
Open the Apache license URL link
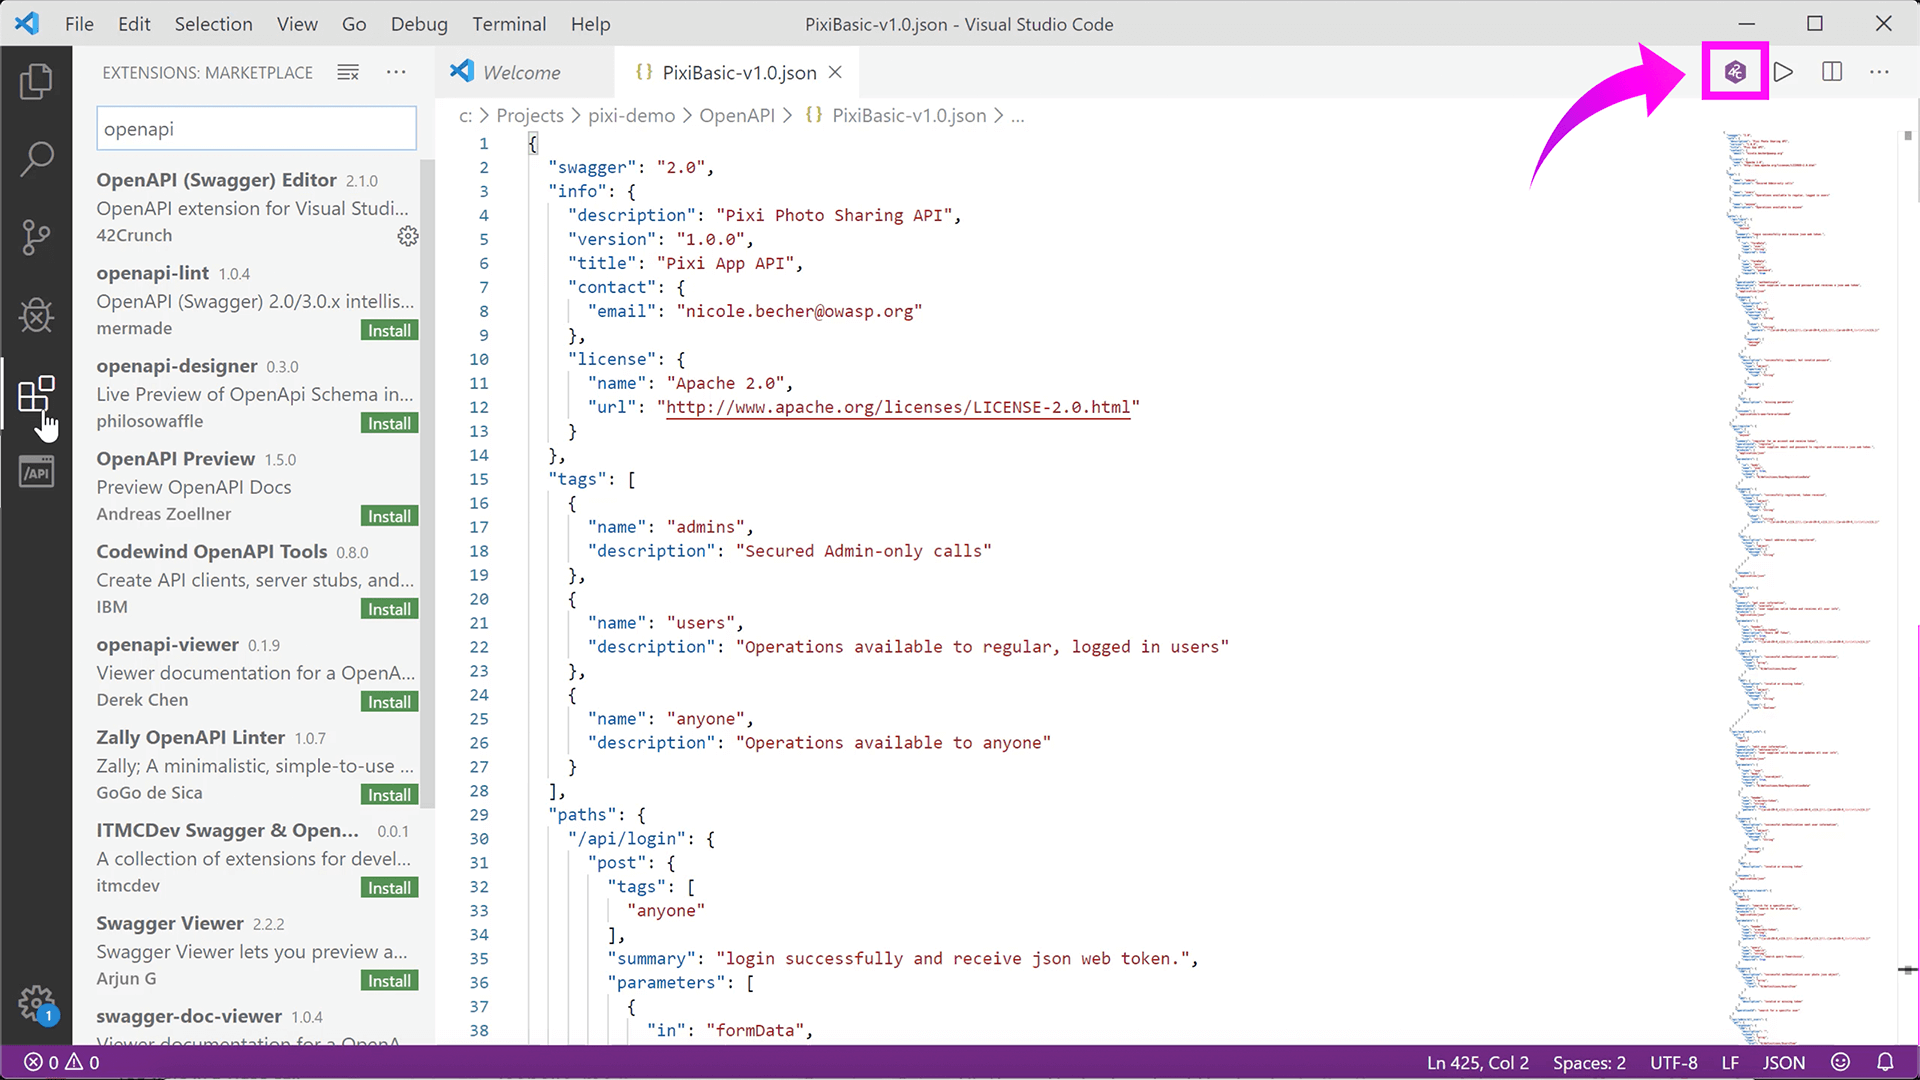pos(898,407)
